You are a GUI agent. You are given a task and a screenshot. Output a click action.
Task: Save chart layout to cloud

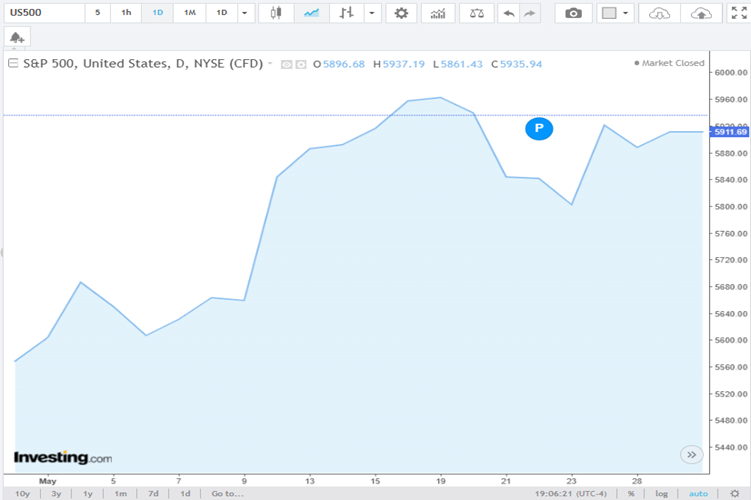(x=701, y=13)
